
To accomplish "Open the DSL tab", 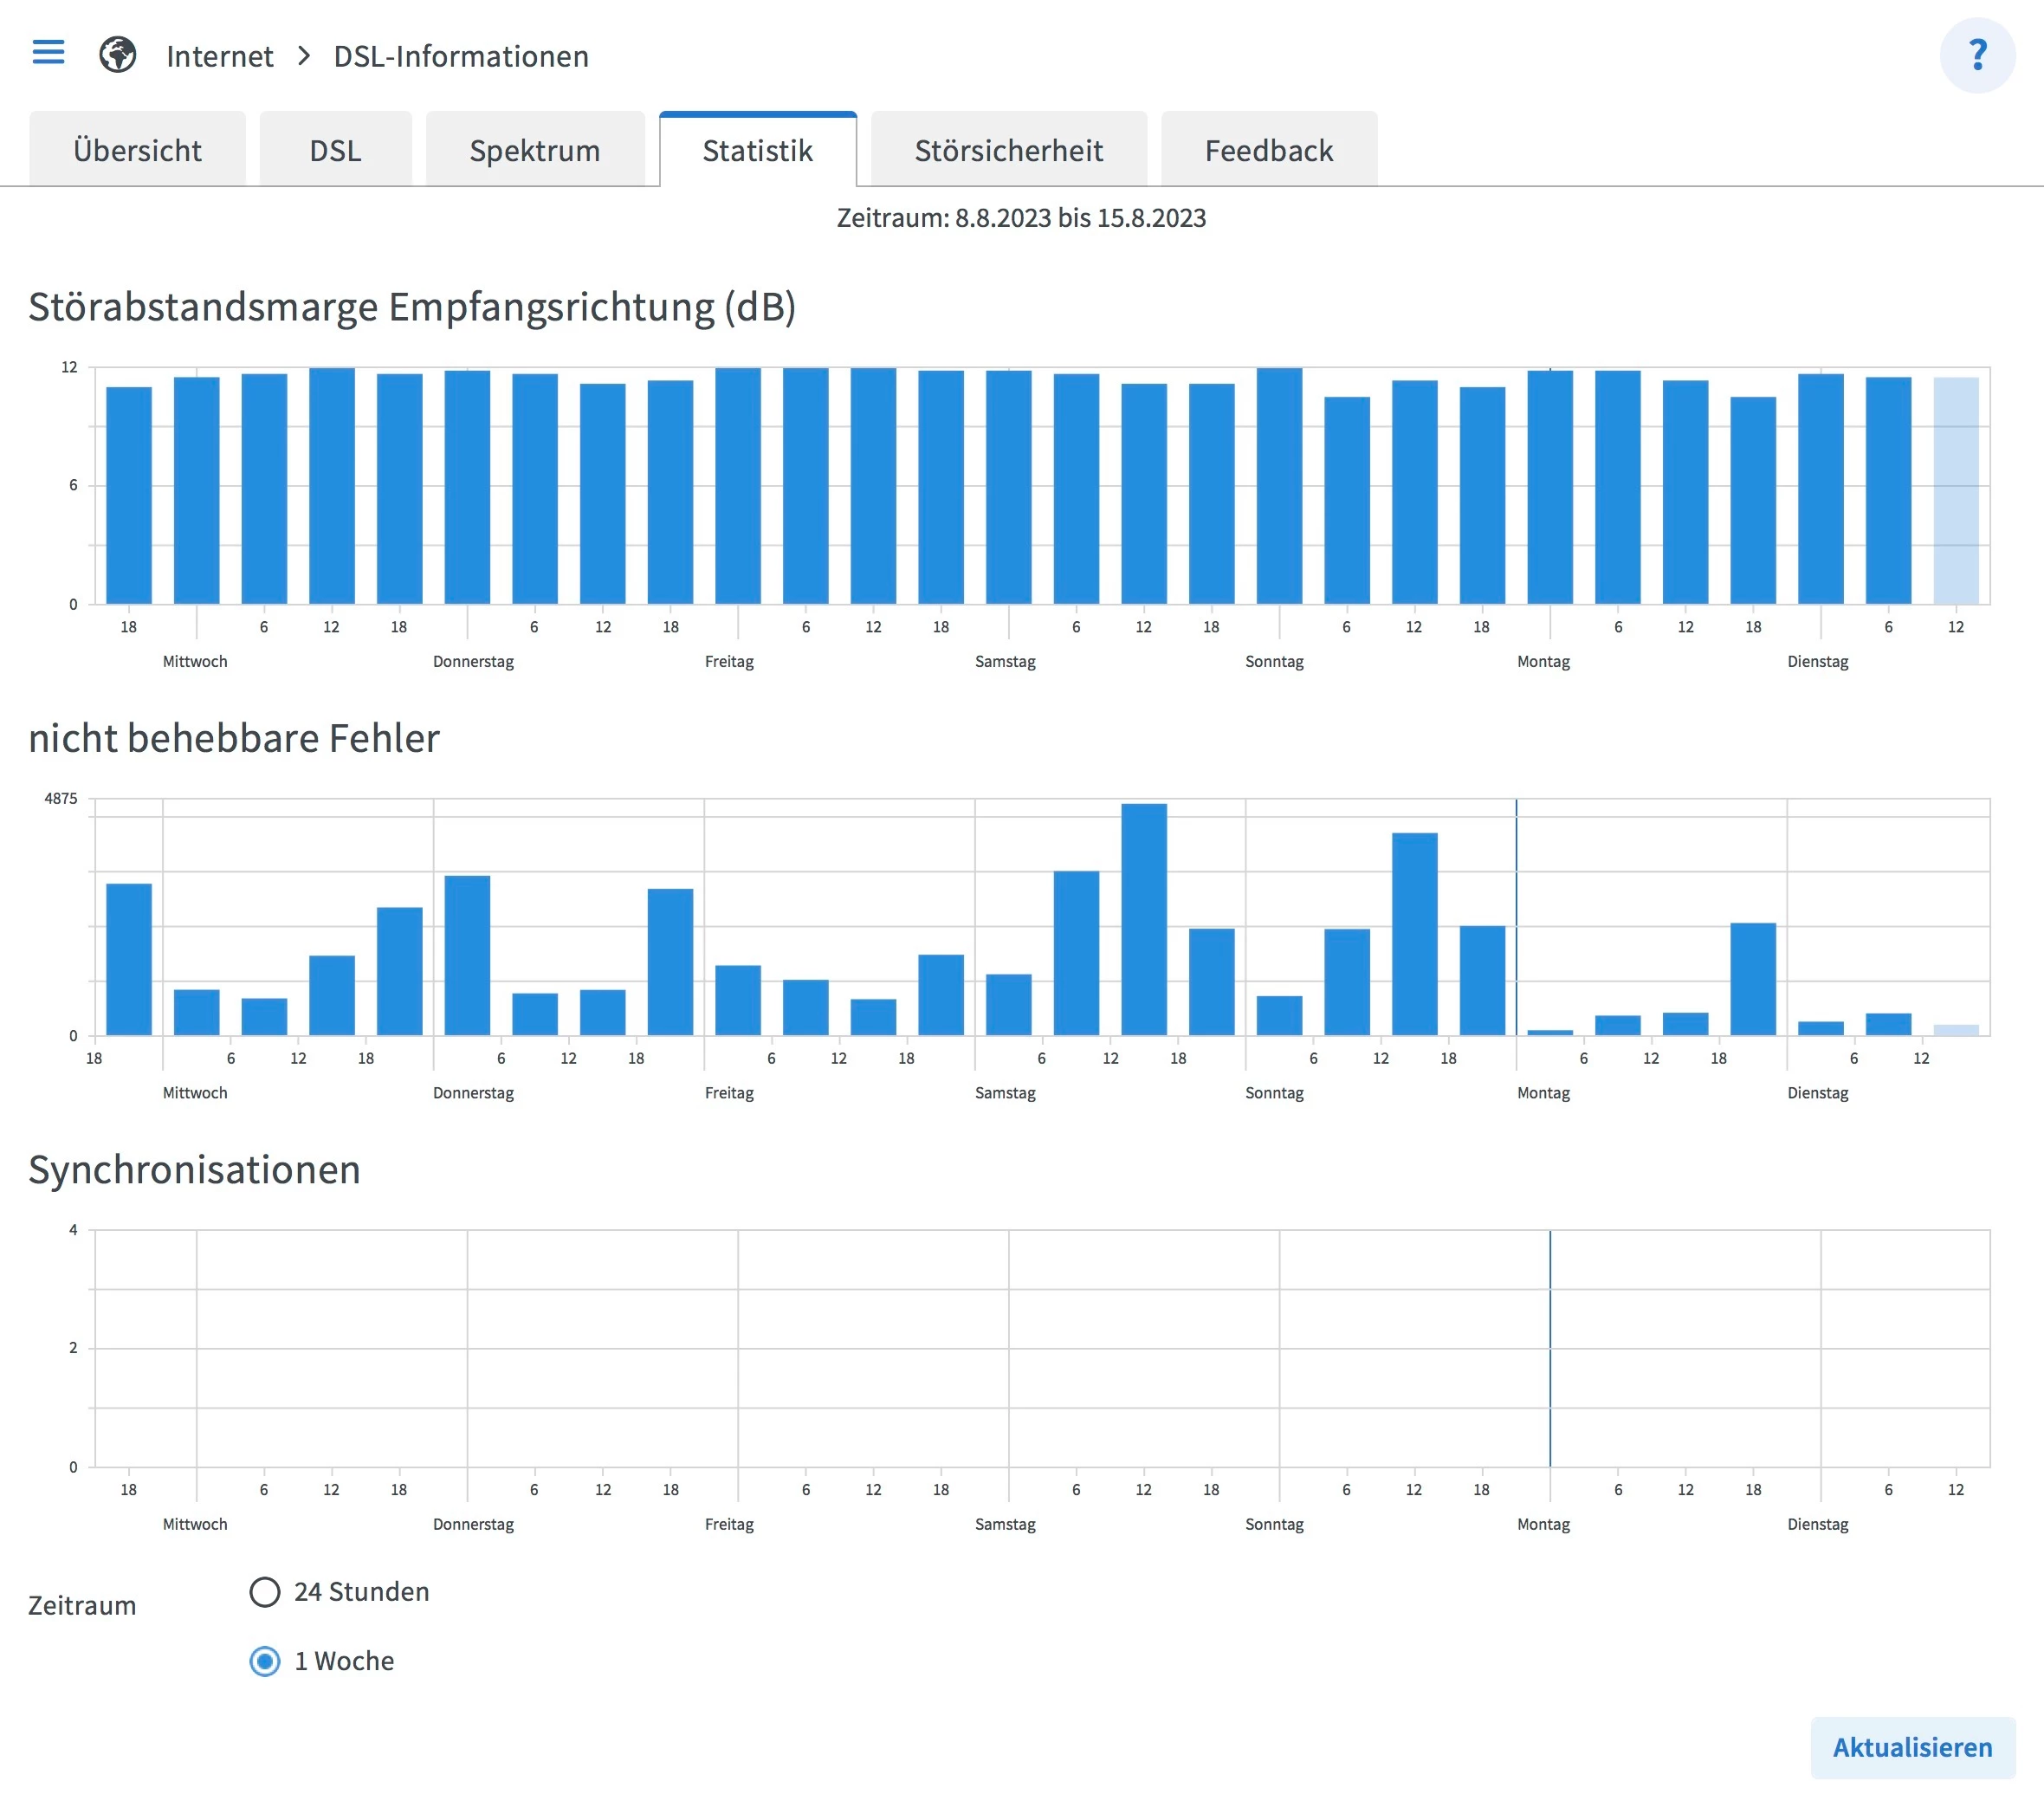I will click(x=335, y=150).
